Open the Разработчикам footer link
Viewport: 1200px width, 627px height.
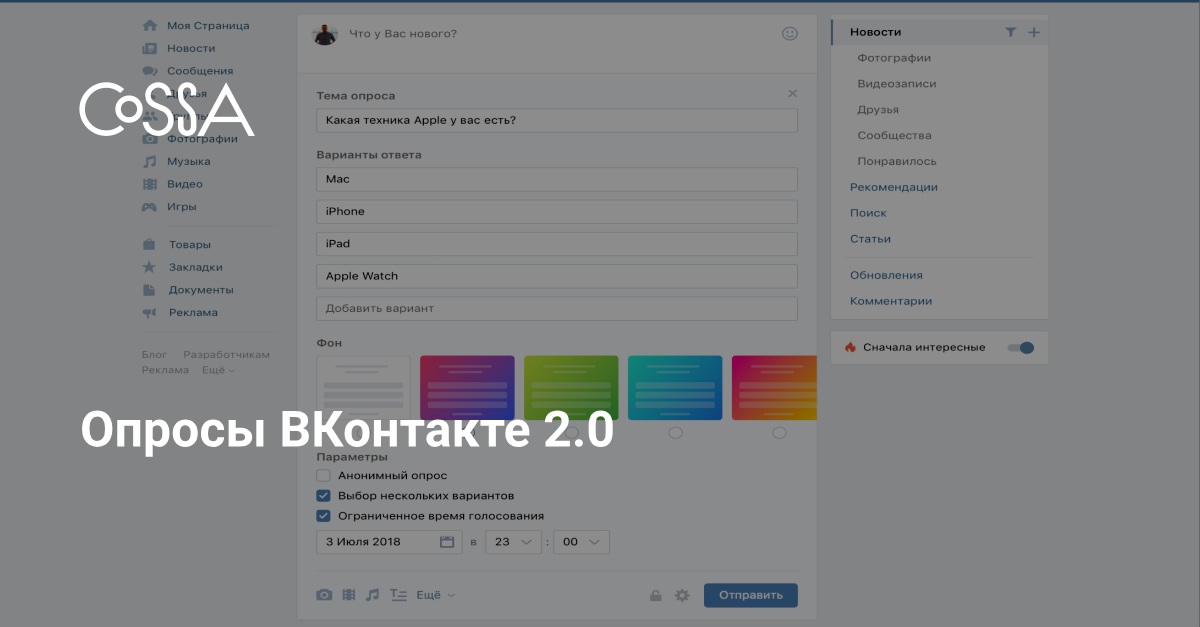point(227,355)
